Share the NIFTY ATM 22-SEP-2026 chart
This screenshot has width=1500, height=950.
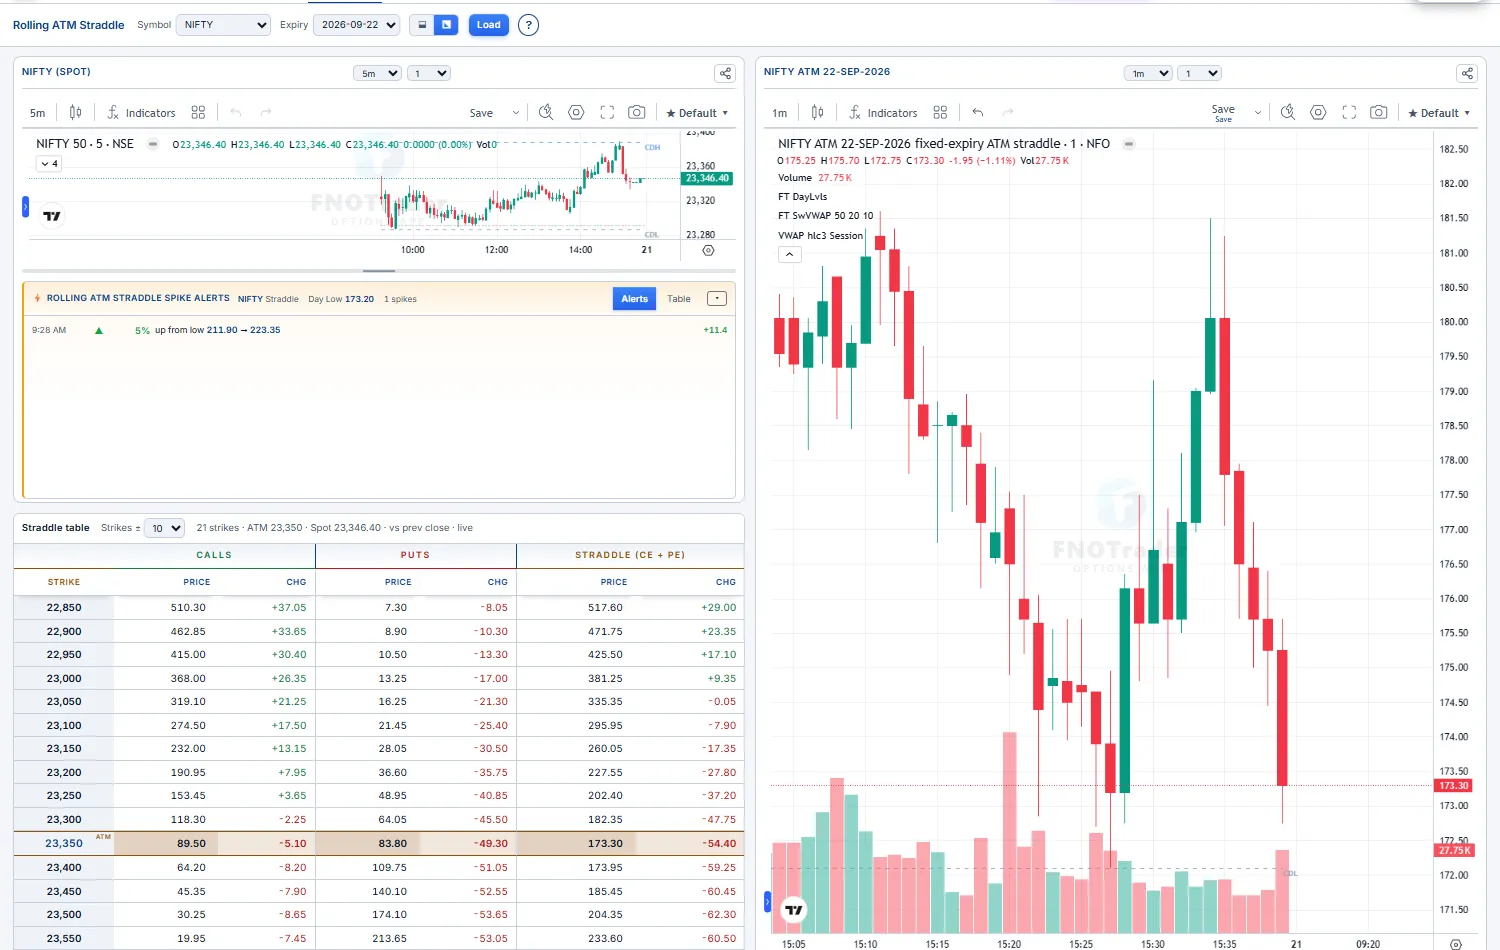[1467, 73]
